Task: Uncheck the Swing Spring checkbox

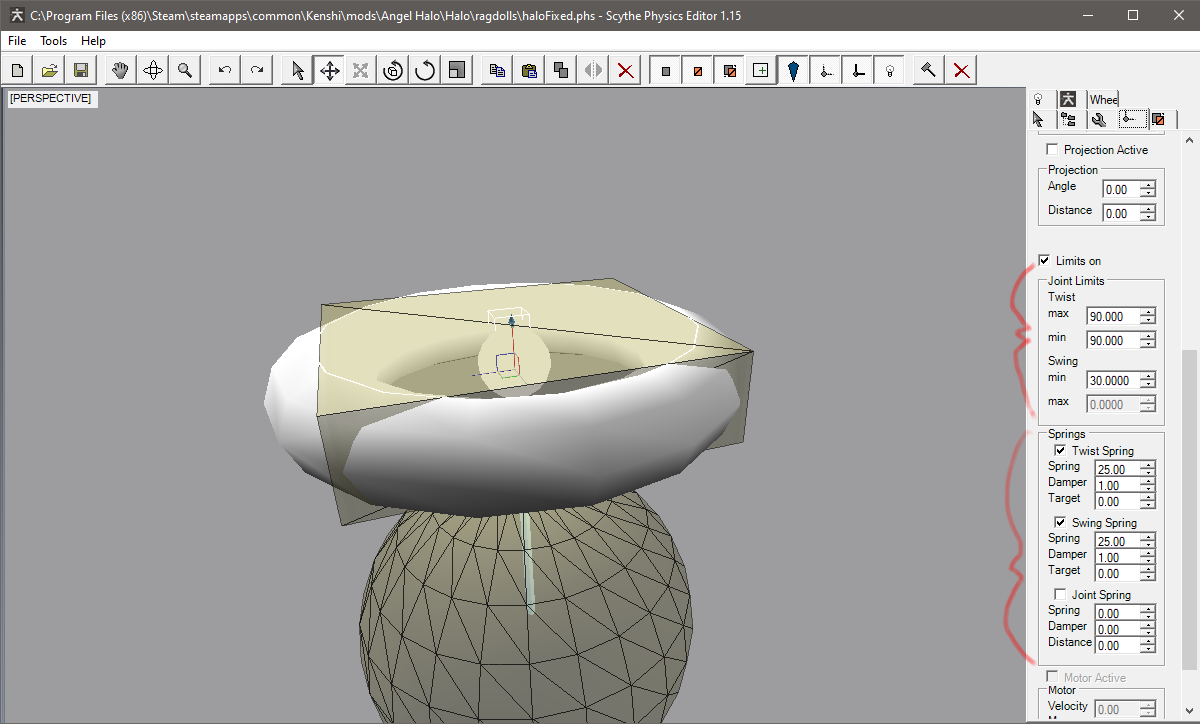Action: point(1060,522)
